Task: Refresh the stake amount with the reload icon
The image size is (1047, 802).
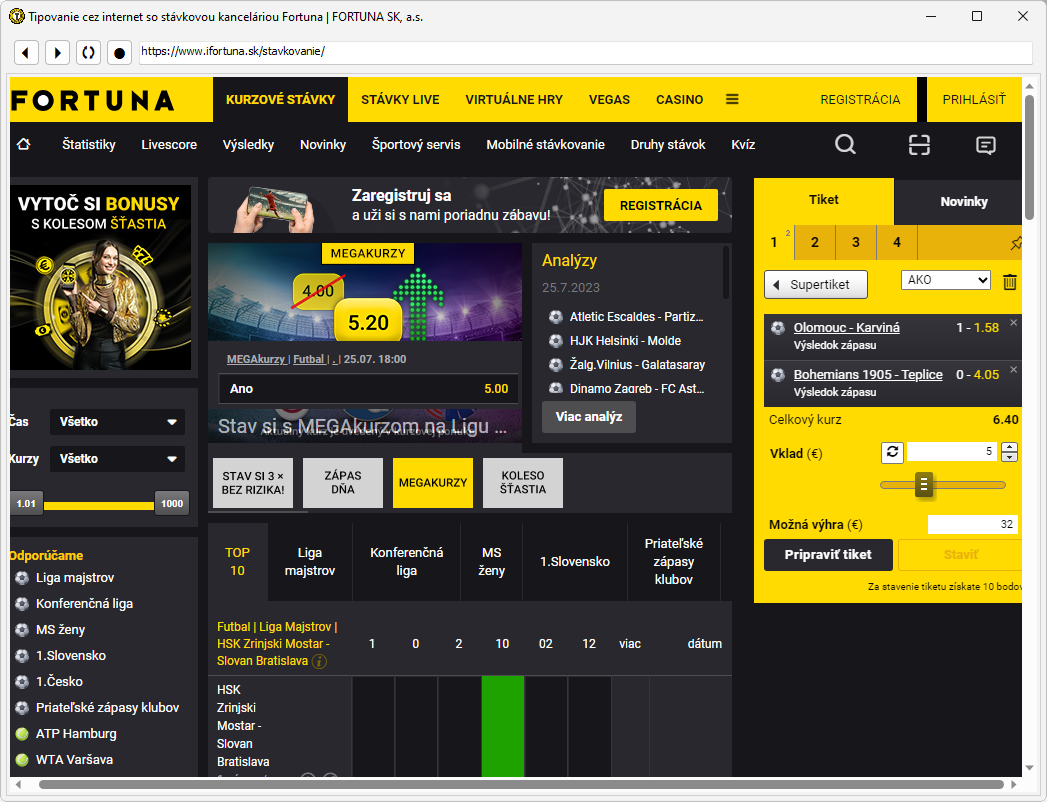Action: (892, 453)
